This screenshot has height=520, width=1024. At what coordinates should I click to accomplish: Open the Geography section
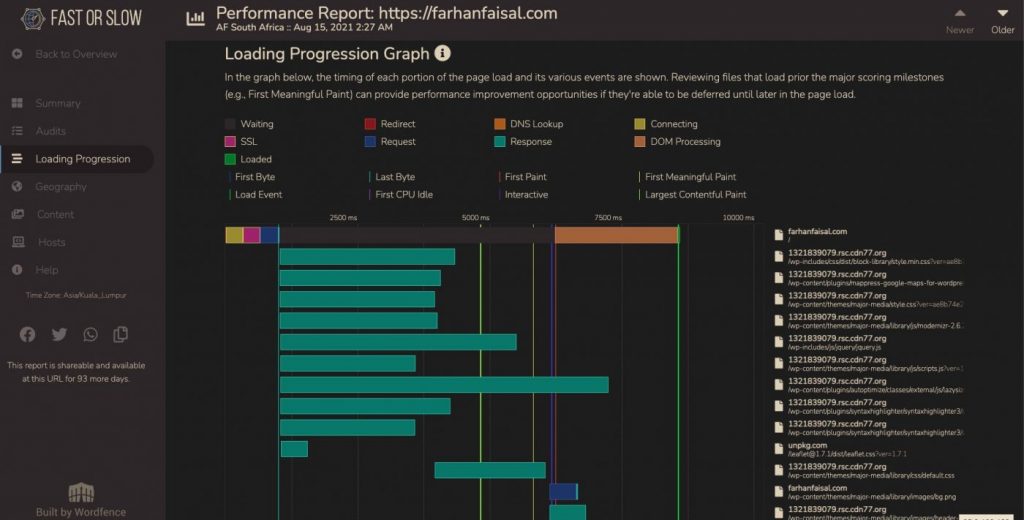pyautogui.click(x=61, y=187)
